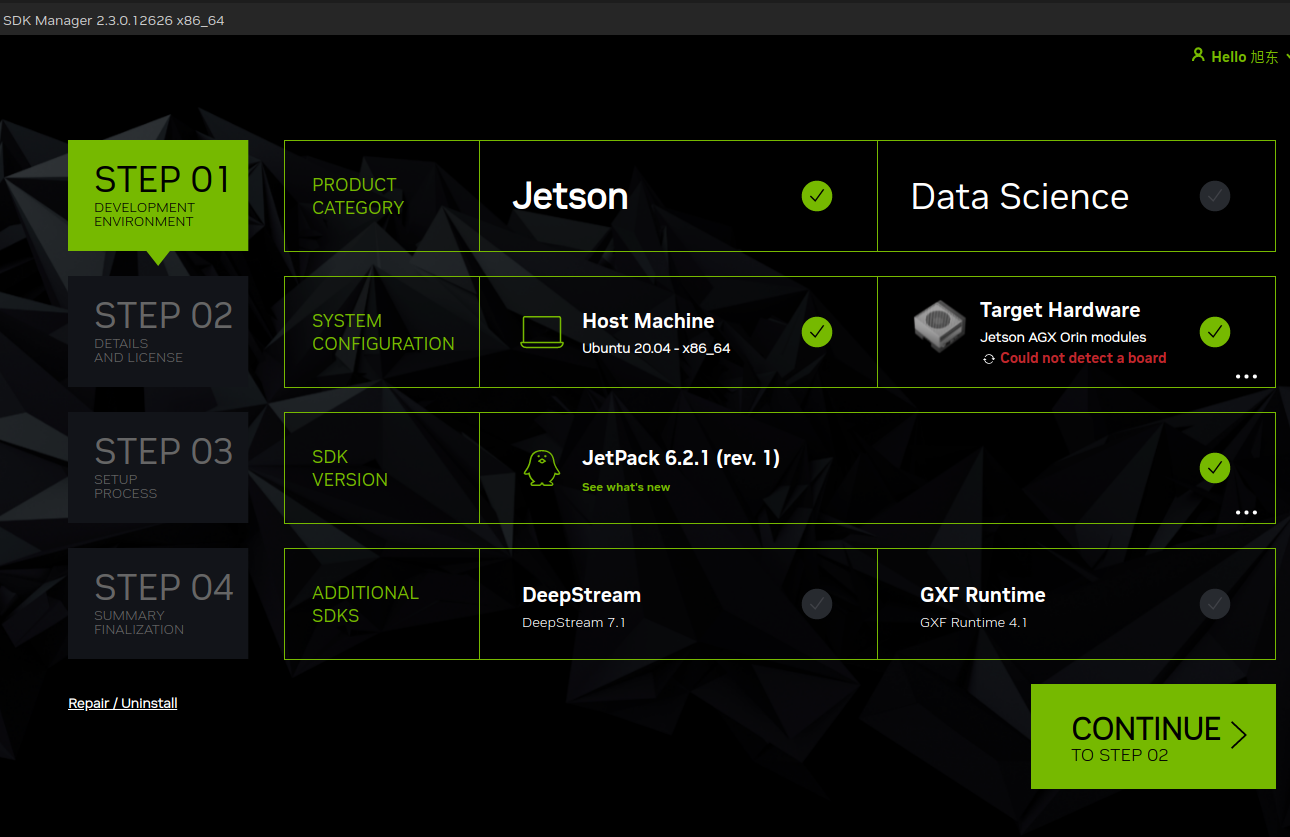Click the refresh icon next to Could not detect a board

click(x=989, y=359)
